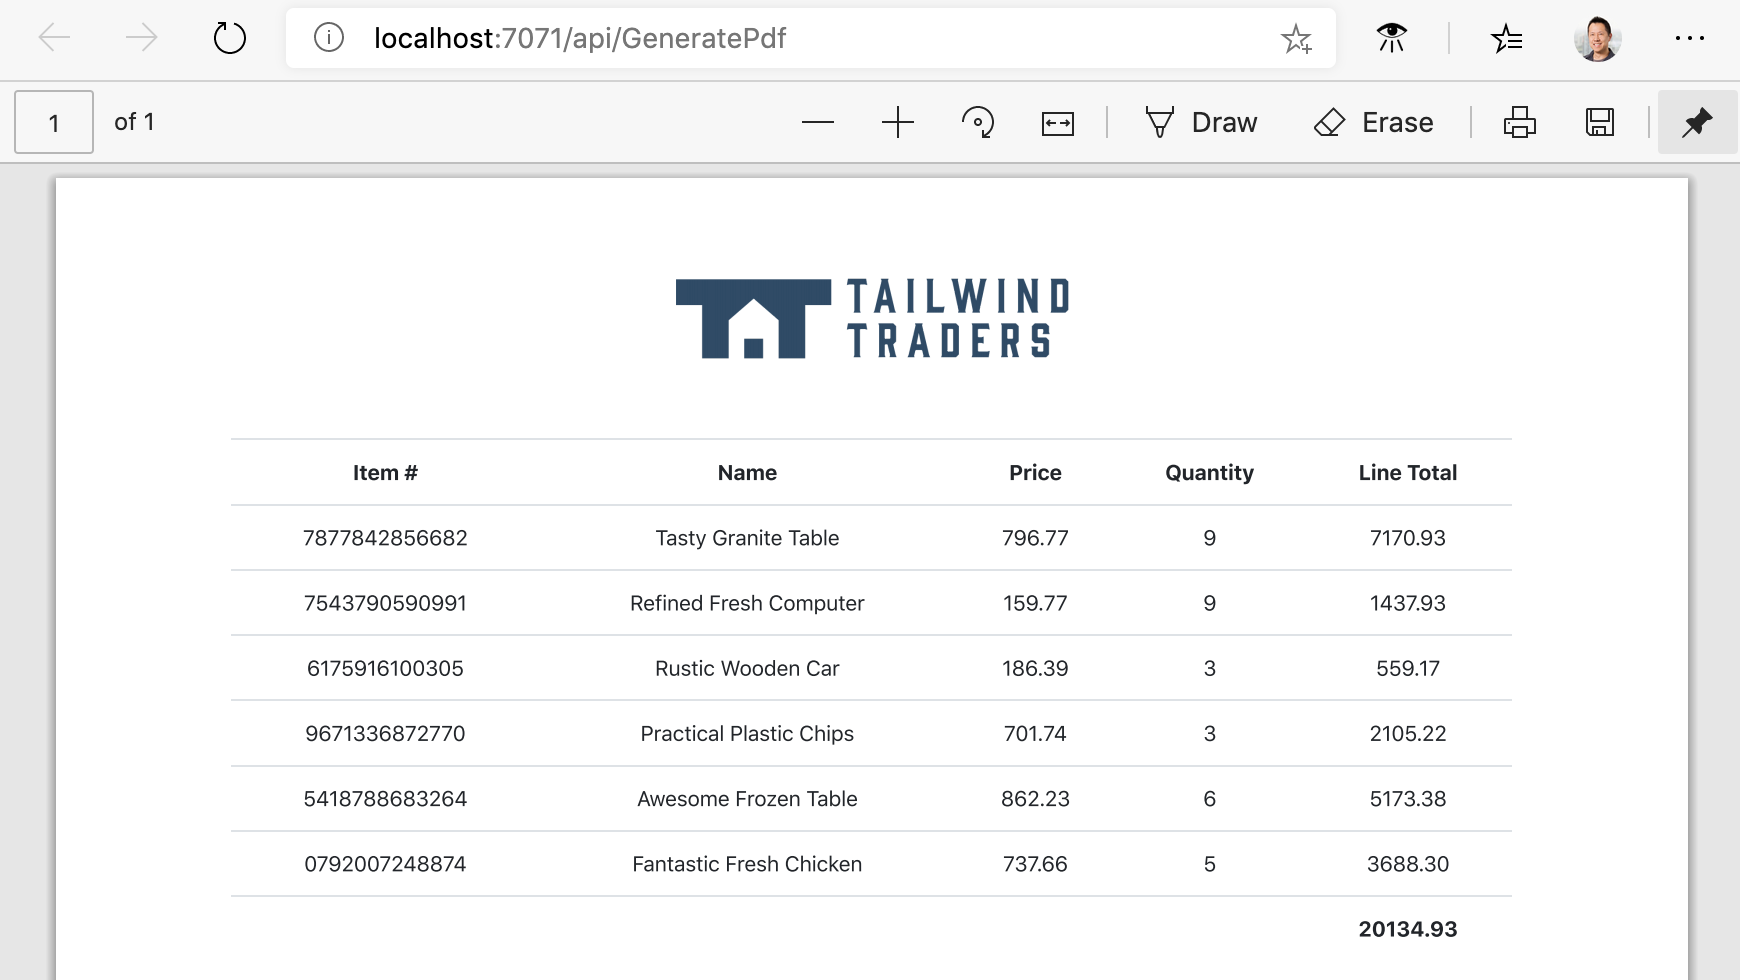
Task: Zoom in the PDF with plus icon
Action: click(x=897, y=122)
